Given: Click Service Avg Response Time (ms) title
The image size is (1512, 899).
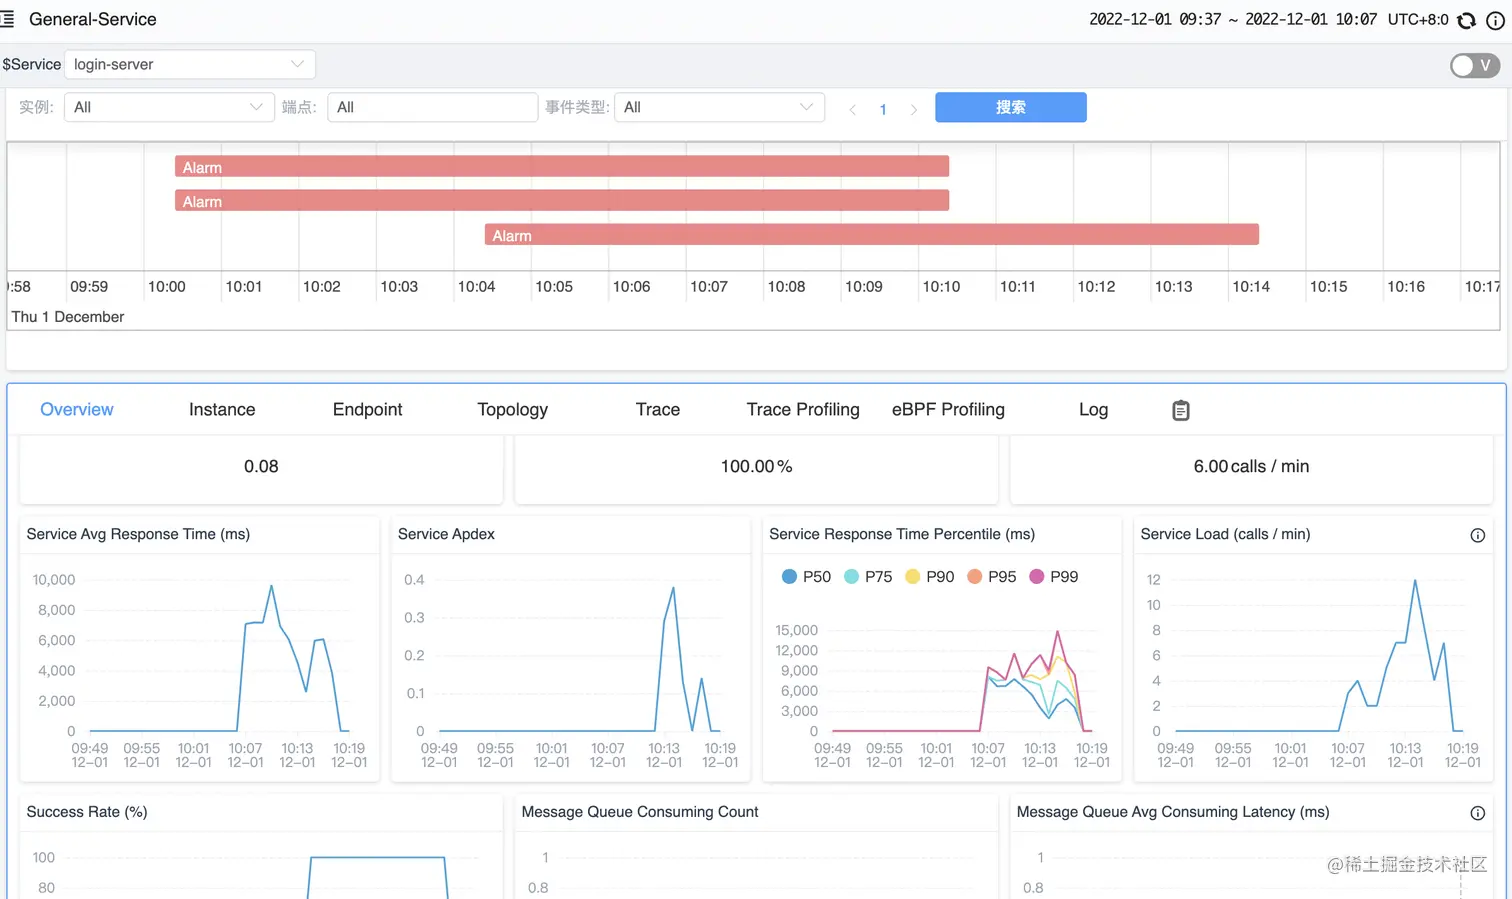Looking at the screenshot, I should click(x=138, y=534).
